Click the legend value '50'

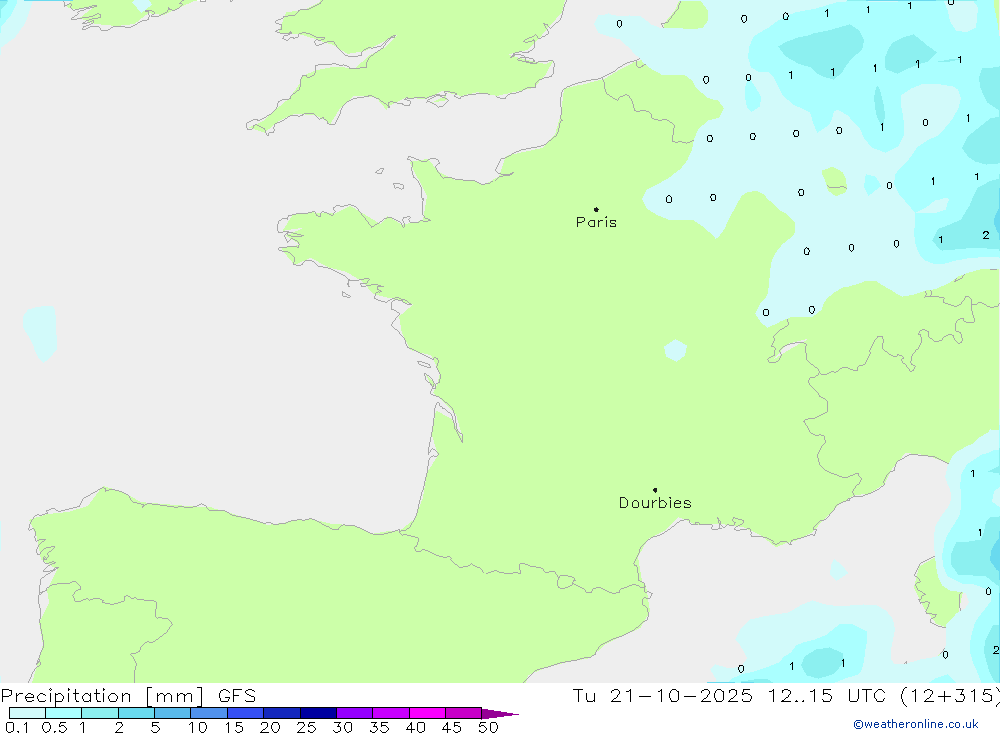488,727
